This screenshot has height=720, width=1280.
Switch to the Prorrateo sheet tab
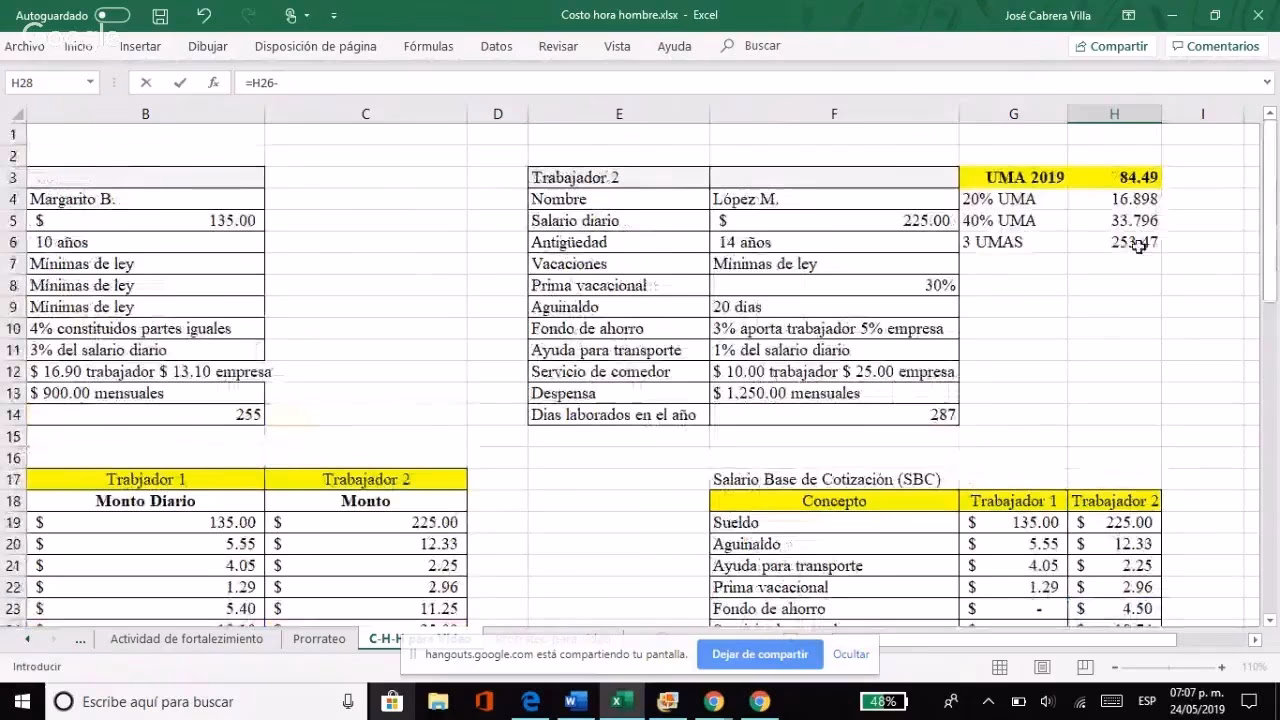[x=318, y=638]
